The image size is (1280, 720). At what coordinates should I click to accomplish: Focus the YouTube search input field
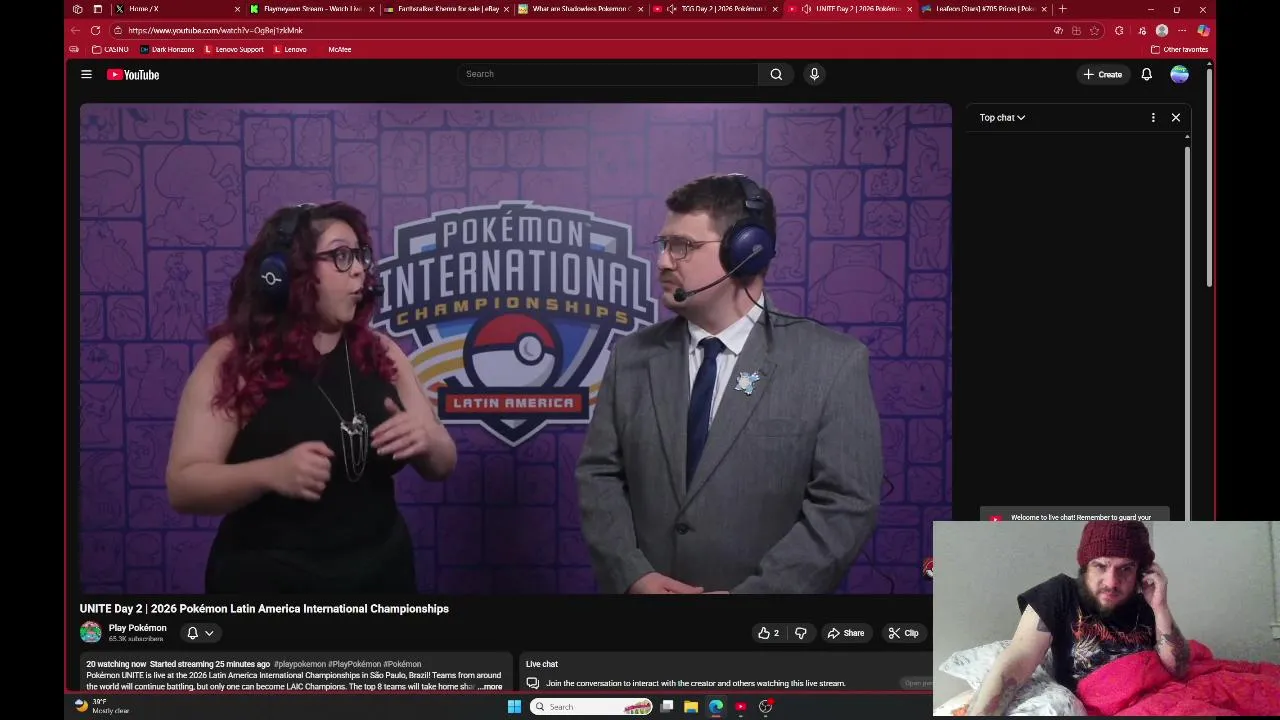(x=608, y=74)
